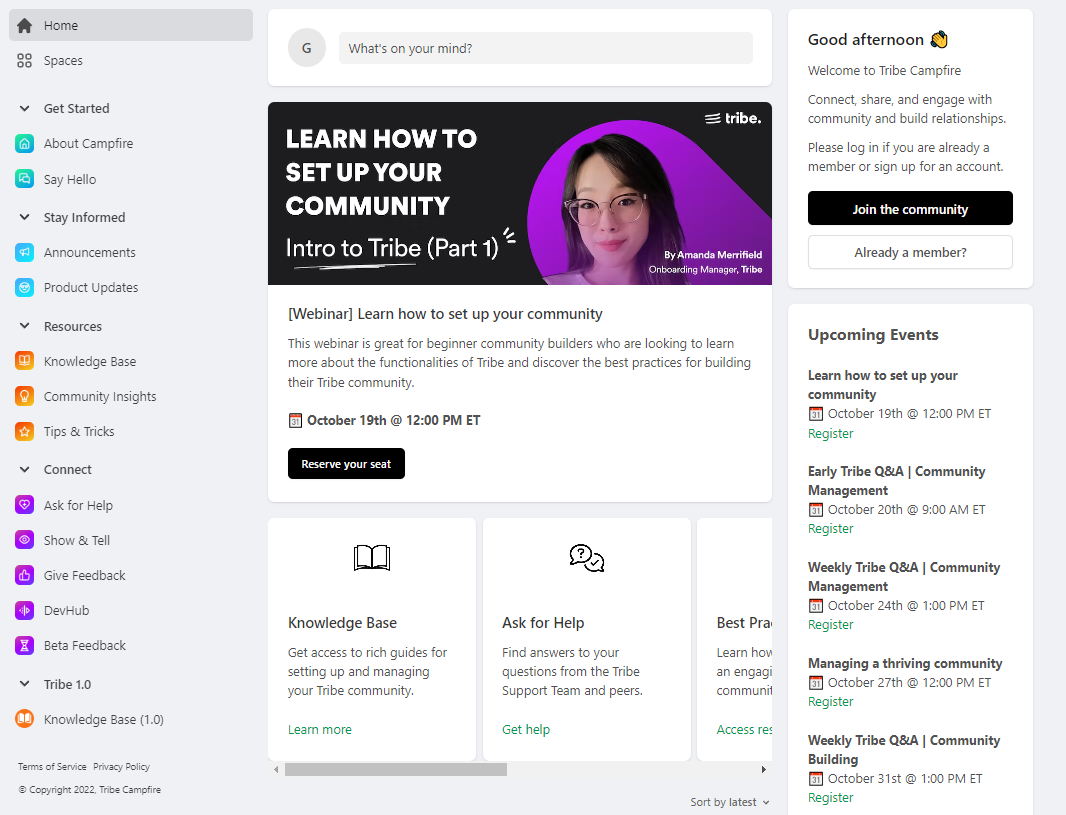1066x815 pixels.
Task: Click the webinar banner image
Action: click(x=519, y=194)
